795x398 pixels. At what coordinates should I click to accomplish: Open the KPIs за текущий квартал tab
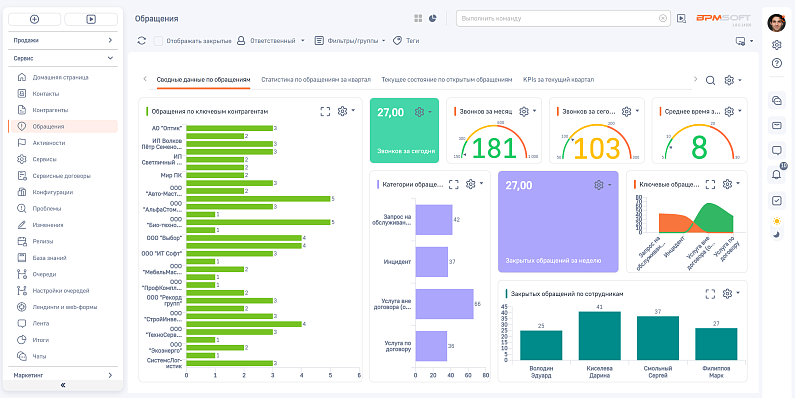(558, 80)
